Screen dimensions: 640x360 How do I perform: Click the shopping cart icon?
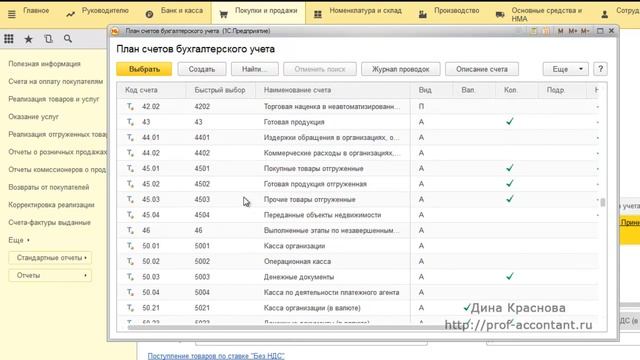coord(223,14)
